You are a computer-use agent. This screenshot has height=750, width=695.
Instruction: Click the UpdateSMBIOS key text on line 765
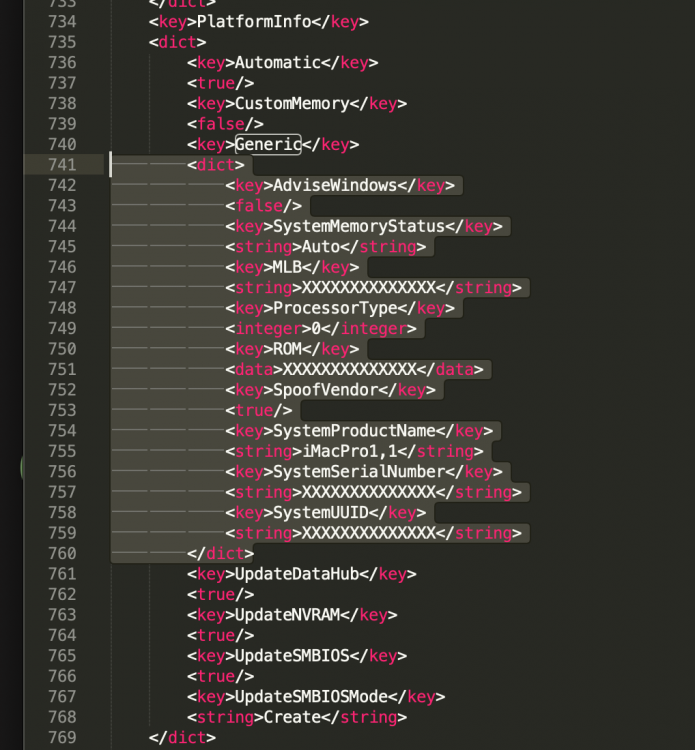tap(292, 656)
